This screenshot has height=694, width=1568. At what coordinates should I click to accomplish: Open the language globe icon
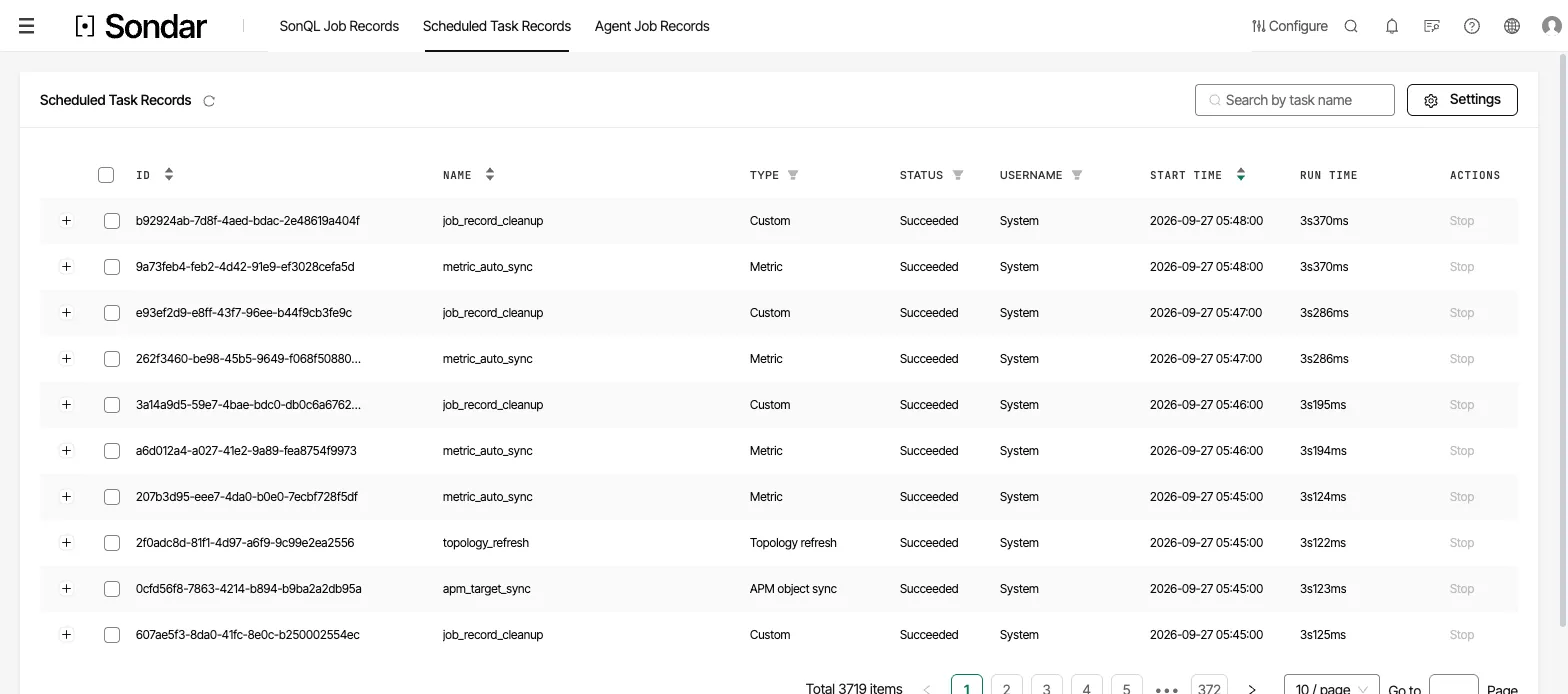click(1511, 26)
